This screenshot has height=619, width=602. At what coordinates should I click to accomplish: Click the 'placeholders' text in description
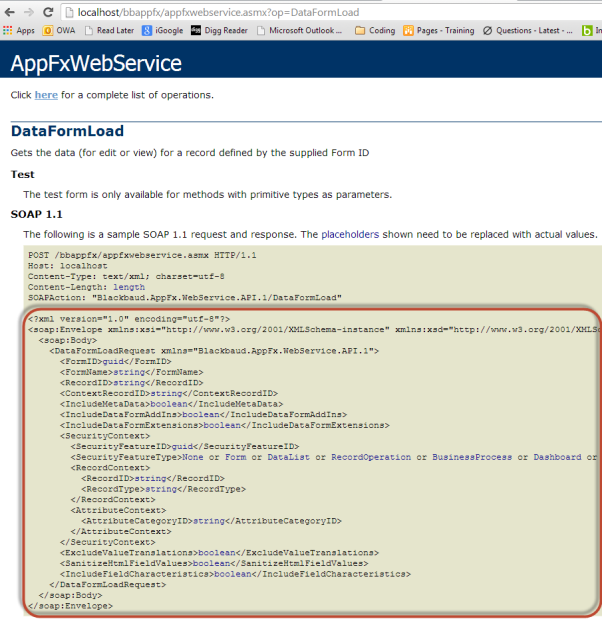coord(350,234)
